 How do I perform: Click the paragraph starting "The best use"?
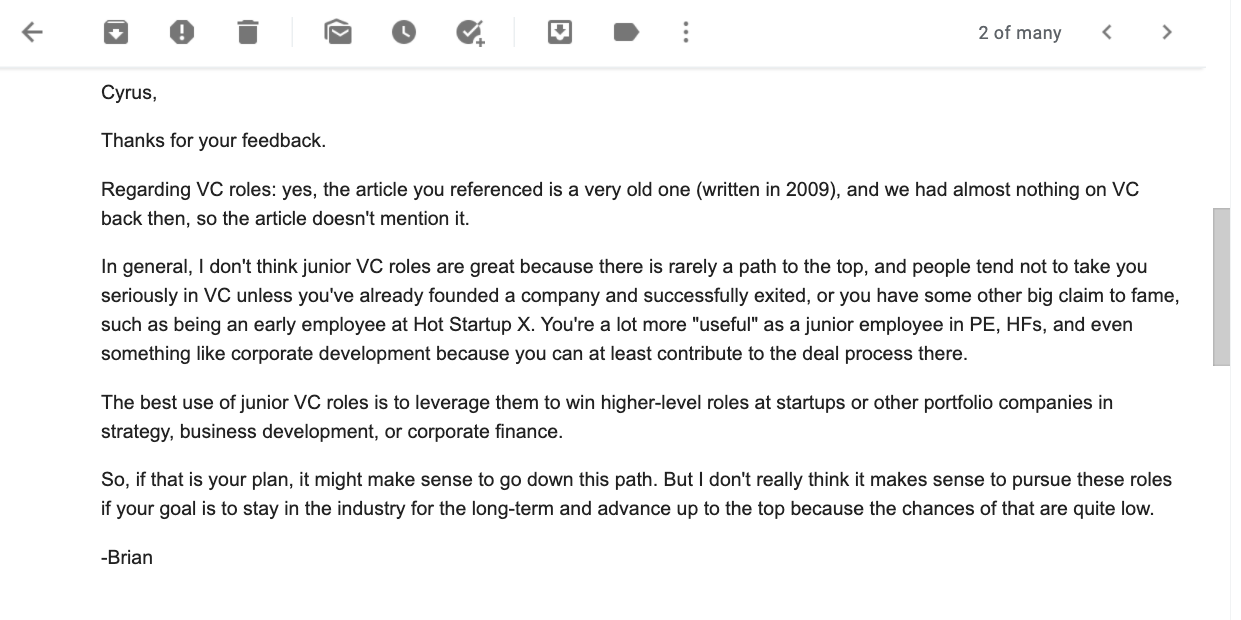(x=606, y=417)
